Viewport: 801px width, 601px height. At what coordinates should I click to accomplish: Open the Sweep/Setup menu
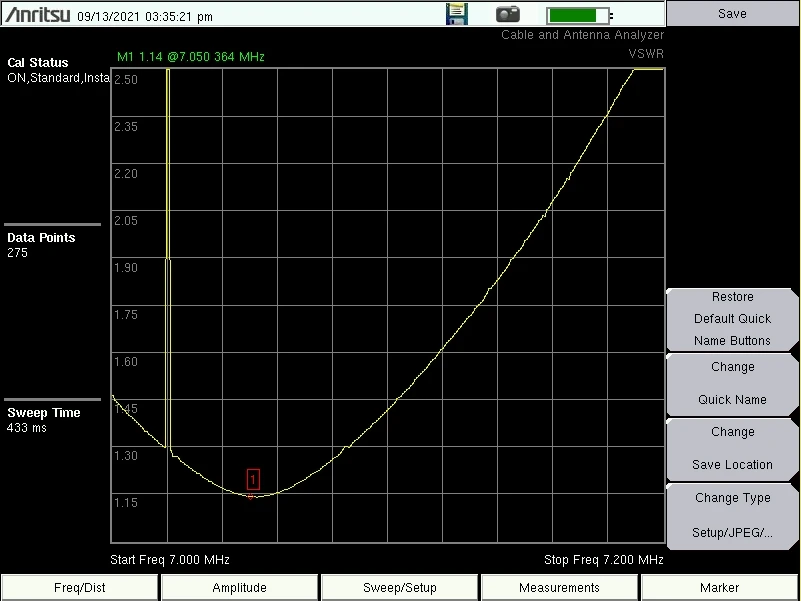coord(399,588)
